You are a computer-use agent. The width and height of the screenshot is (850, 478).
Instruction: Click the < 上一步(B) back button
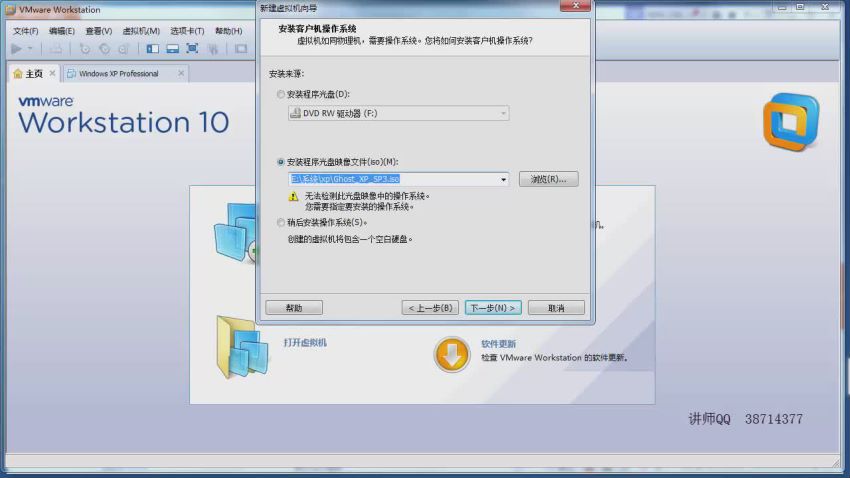[430, 308]
